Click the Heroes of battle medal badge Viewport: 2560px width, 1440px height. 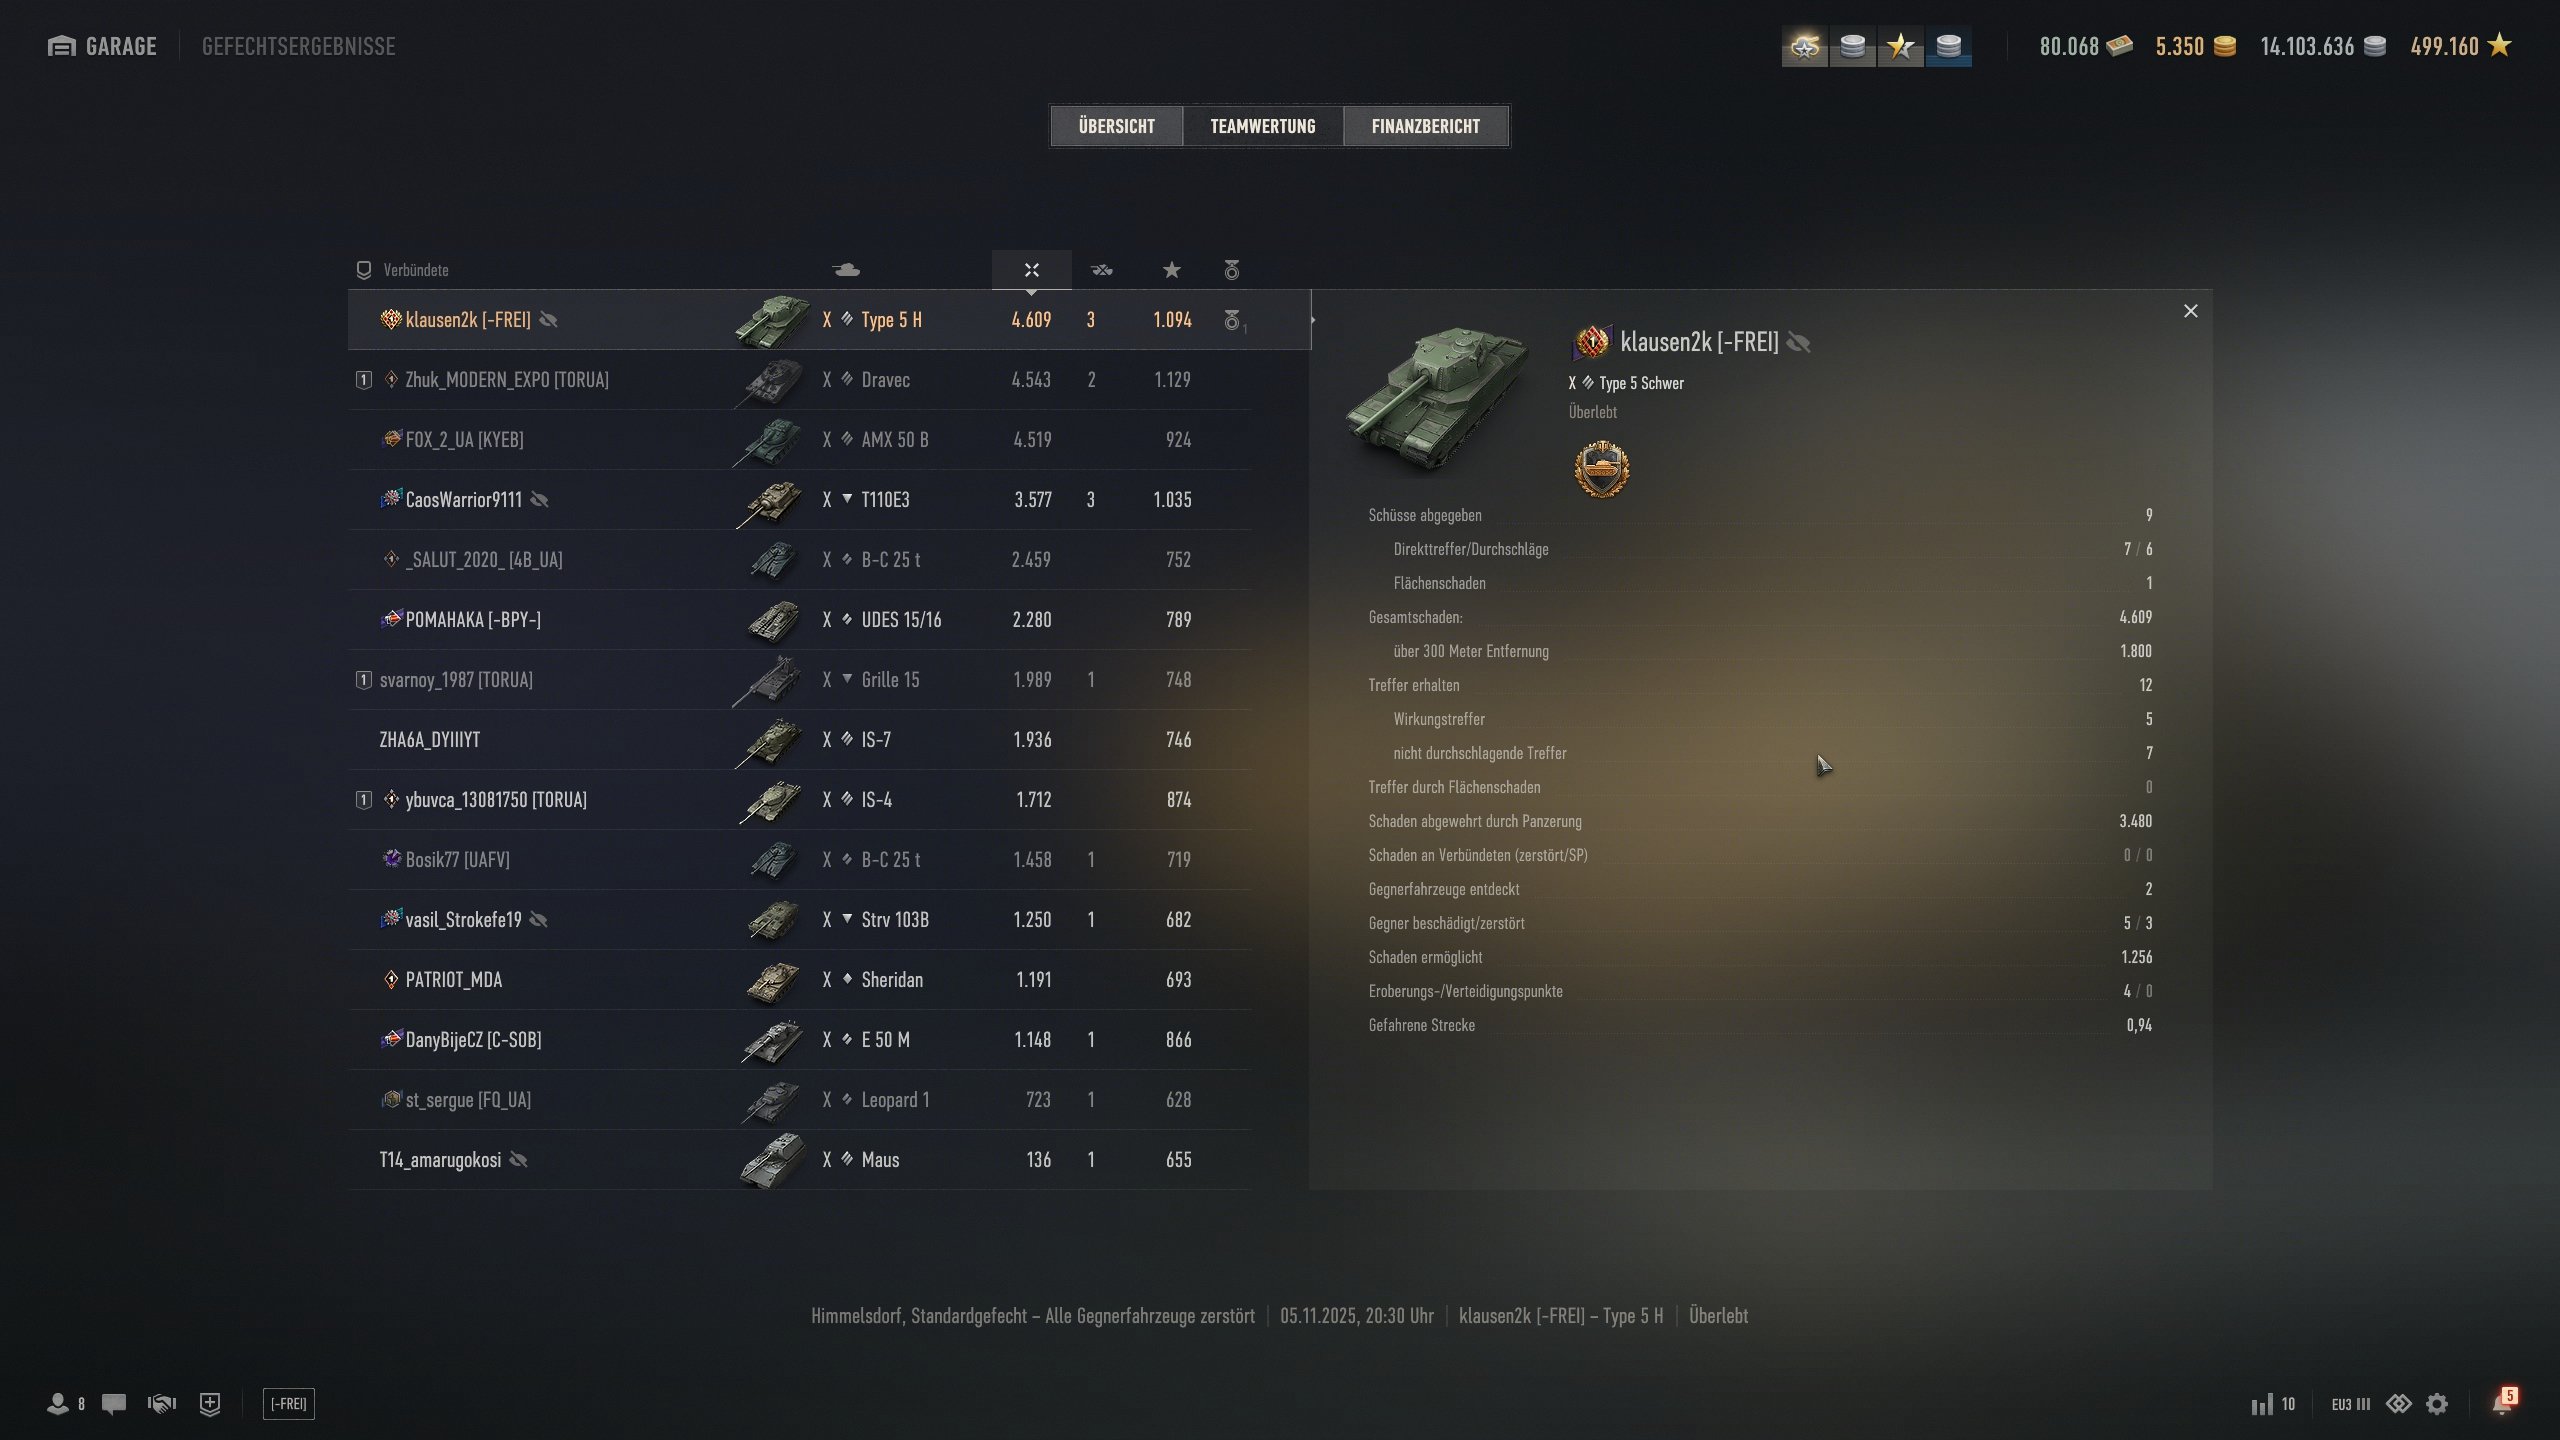(x=1602, y=469)
